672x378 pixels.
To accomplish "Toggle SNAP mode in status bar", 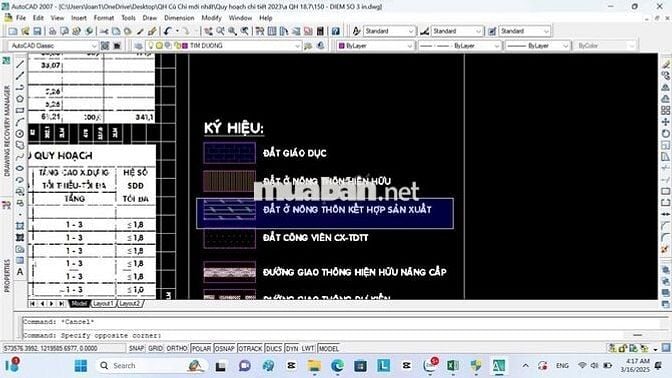I will coord(136,348).
